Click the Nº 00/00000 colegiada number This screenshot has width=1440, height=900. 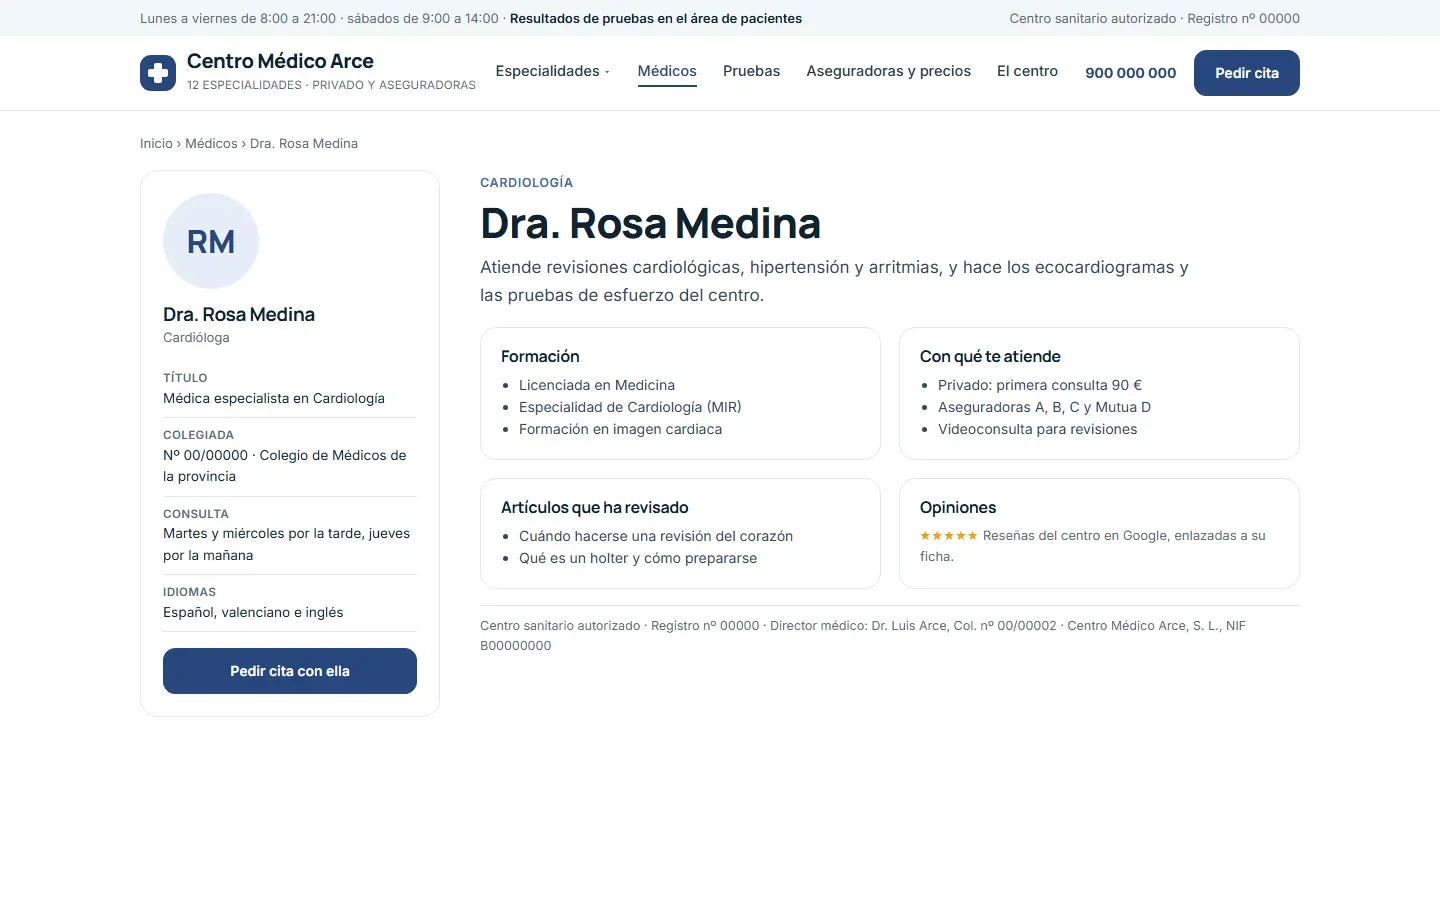pos(205,455)
